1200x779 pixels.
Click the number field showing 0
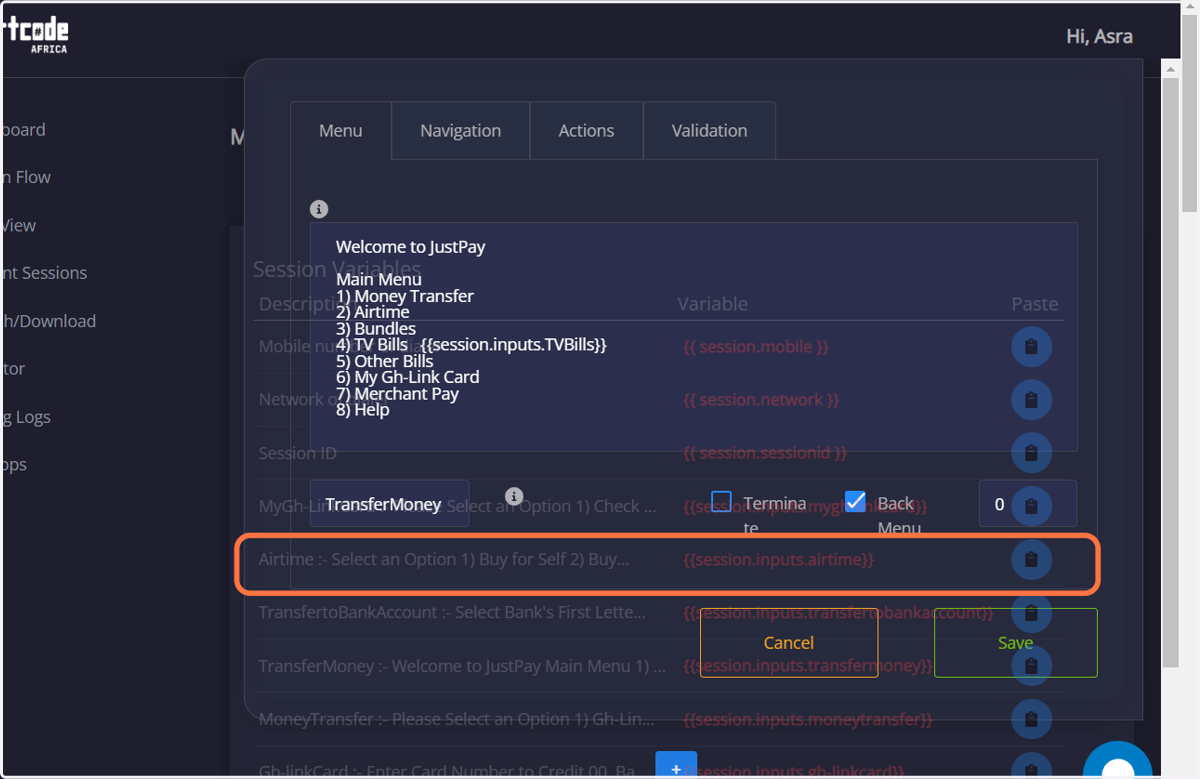coord(1027,504)
